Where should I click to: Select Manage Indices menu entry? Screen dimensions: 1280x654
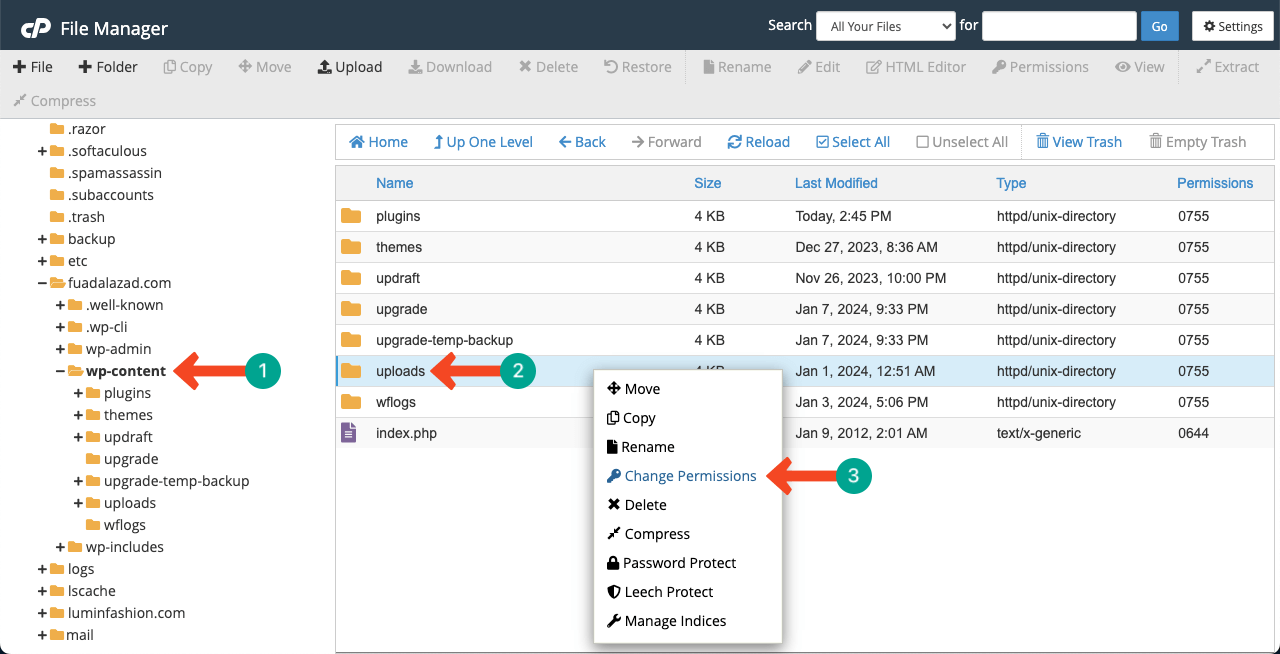coord(666,621)
